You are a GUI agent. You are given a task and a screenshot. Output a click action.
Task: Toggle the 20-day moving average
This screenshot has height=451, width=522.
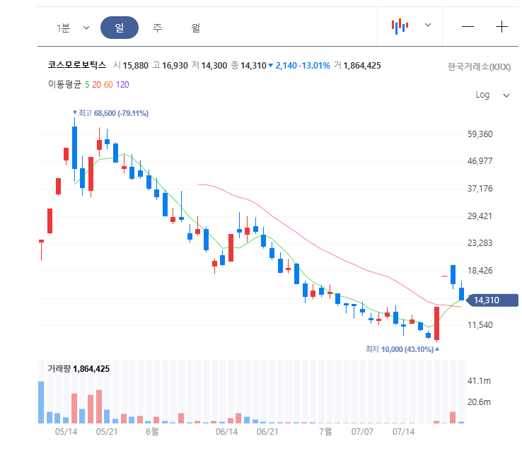(x=97, y=85)
